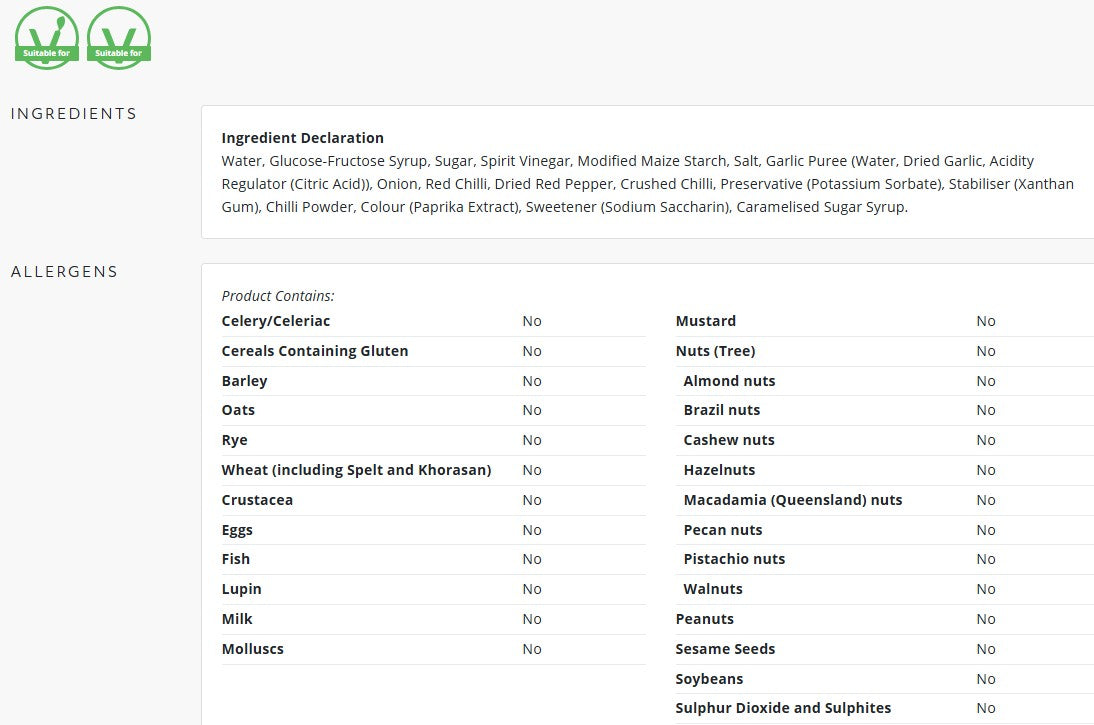Click the No value beside Milk
Screen dimensions: 1094x725
532,619
